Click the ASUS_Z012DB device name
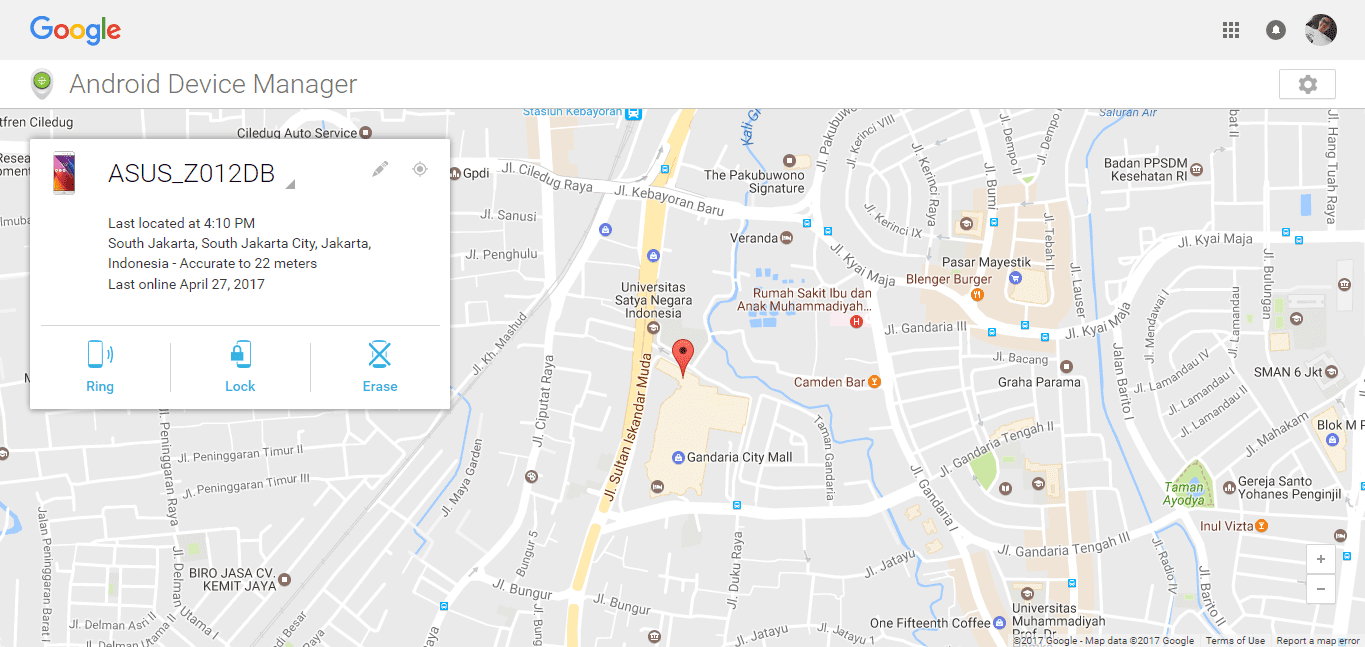1365x647 pixels. click(191, 174)
